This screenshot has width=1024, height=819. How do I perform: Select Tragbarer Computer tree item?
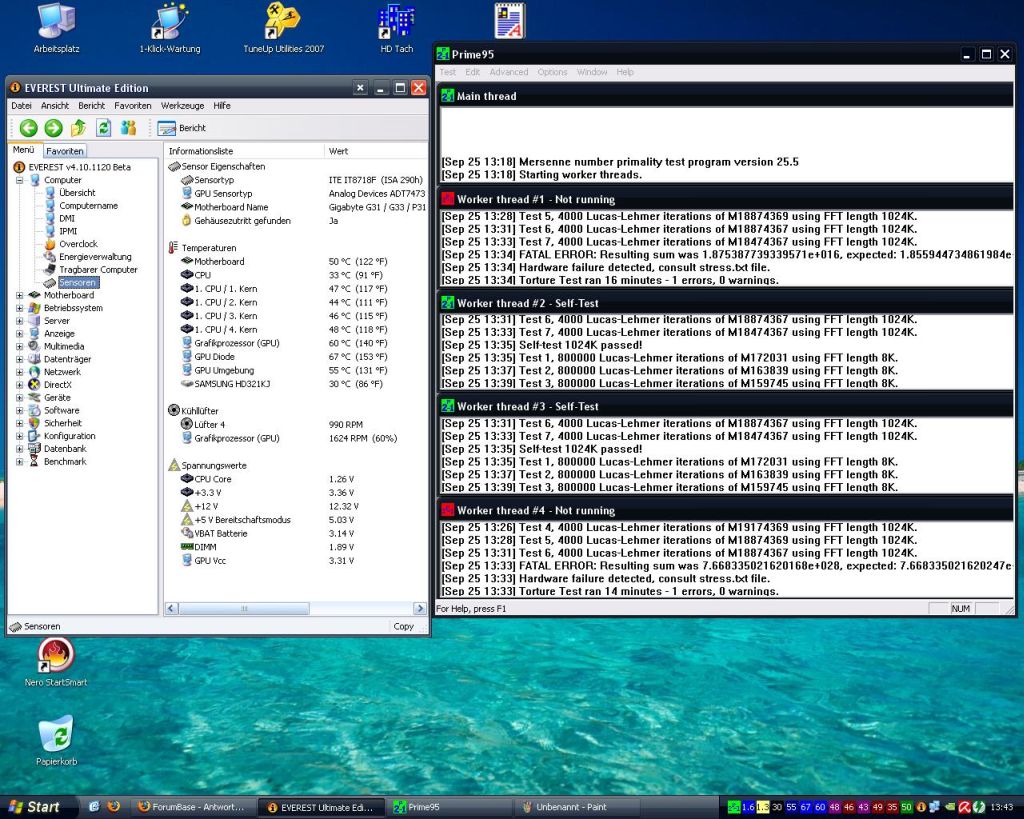[x=98, y=270]
